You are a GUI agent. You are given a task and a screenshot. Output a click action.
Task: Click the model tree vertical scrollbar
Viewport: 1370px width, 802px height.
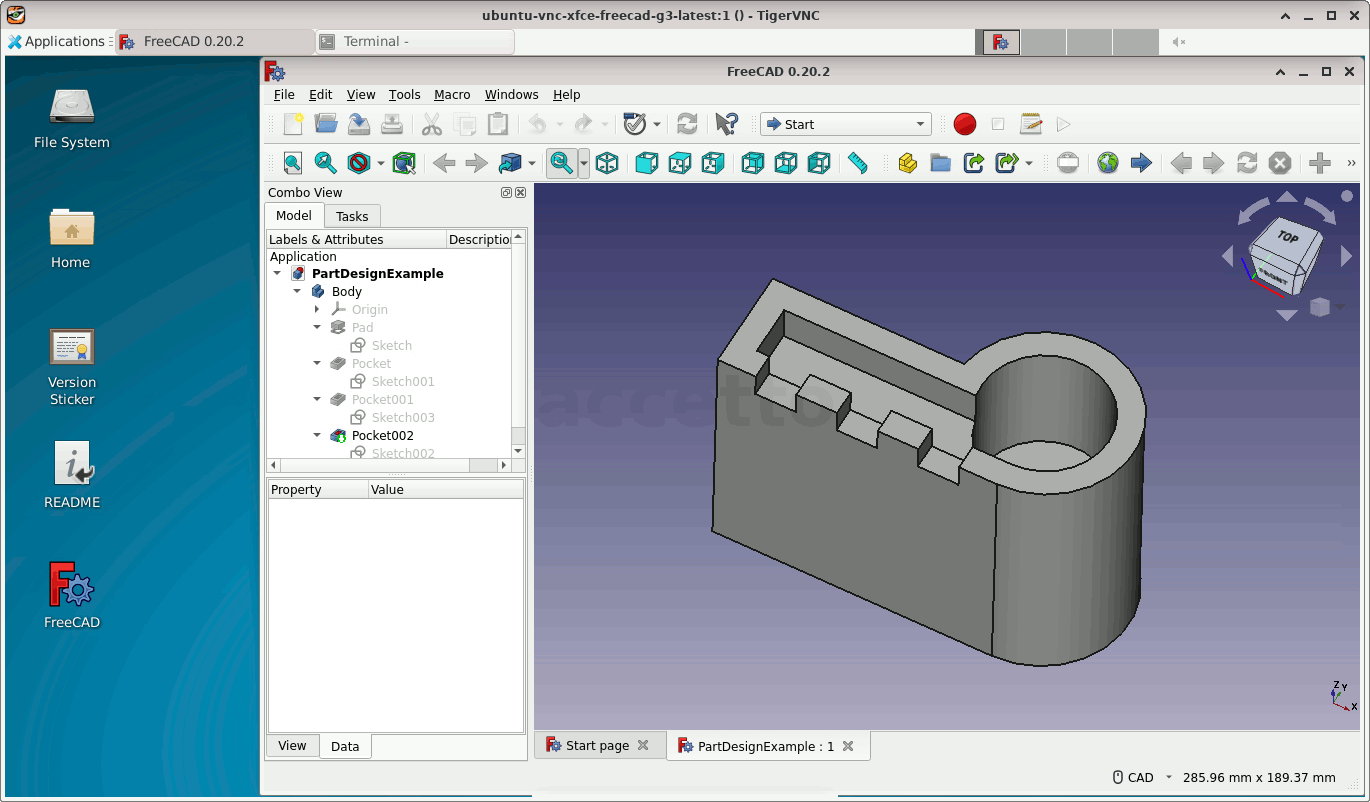[518, 345]
